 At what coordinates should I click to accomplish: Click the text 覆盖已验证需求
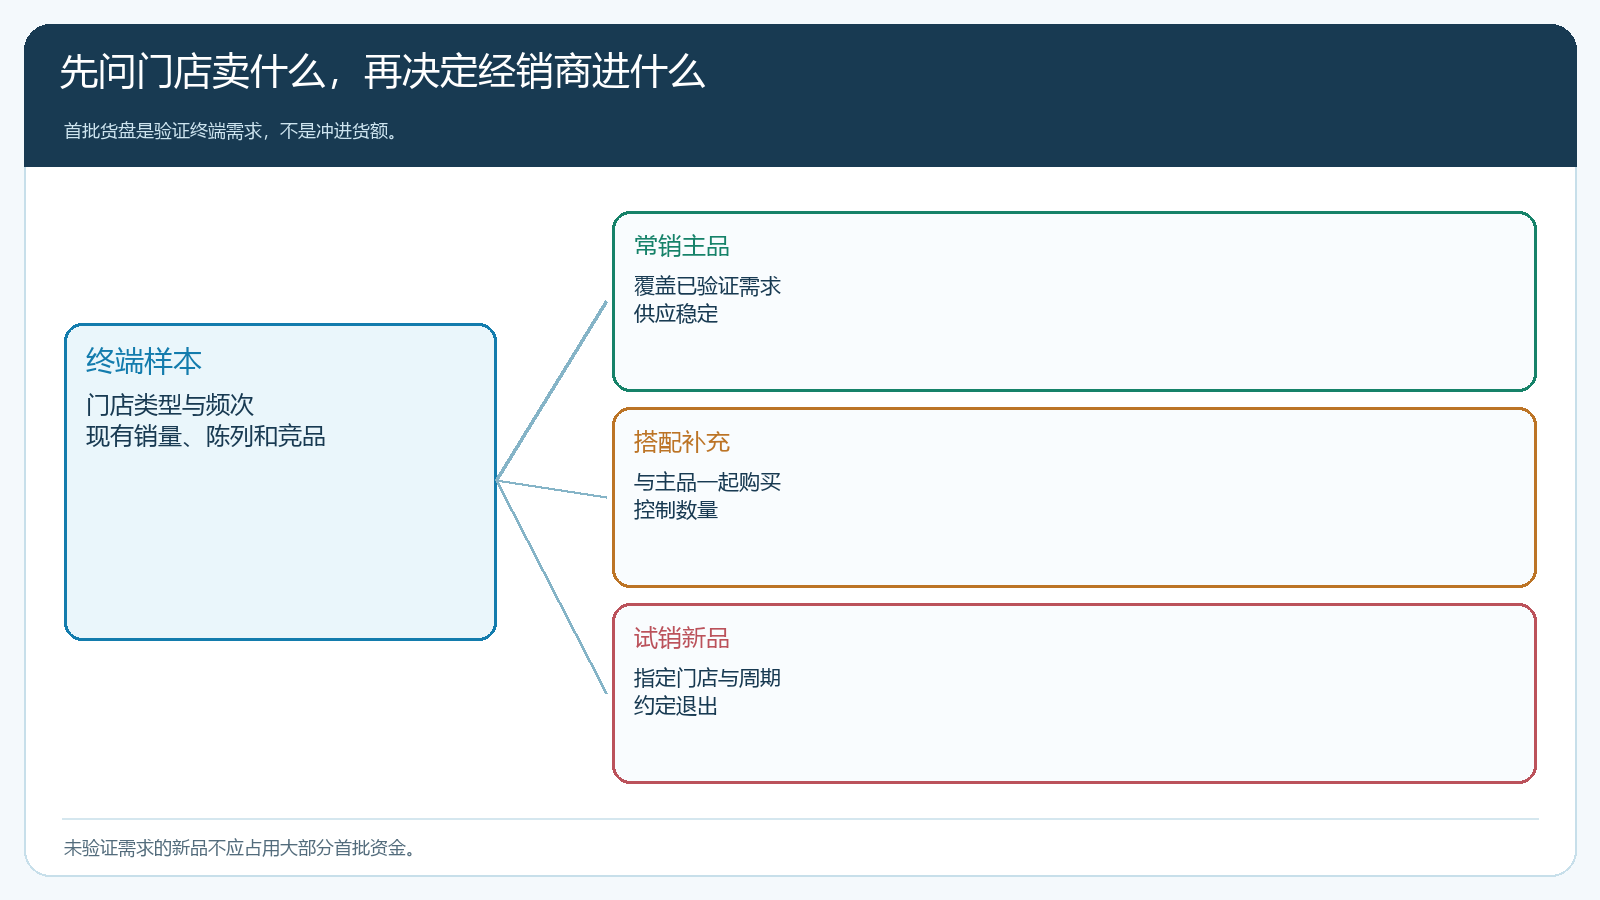(x=707, y=286)
